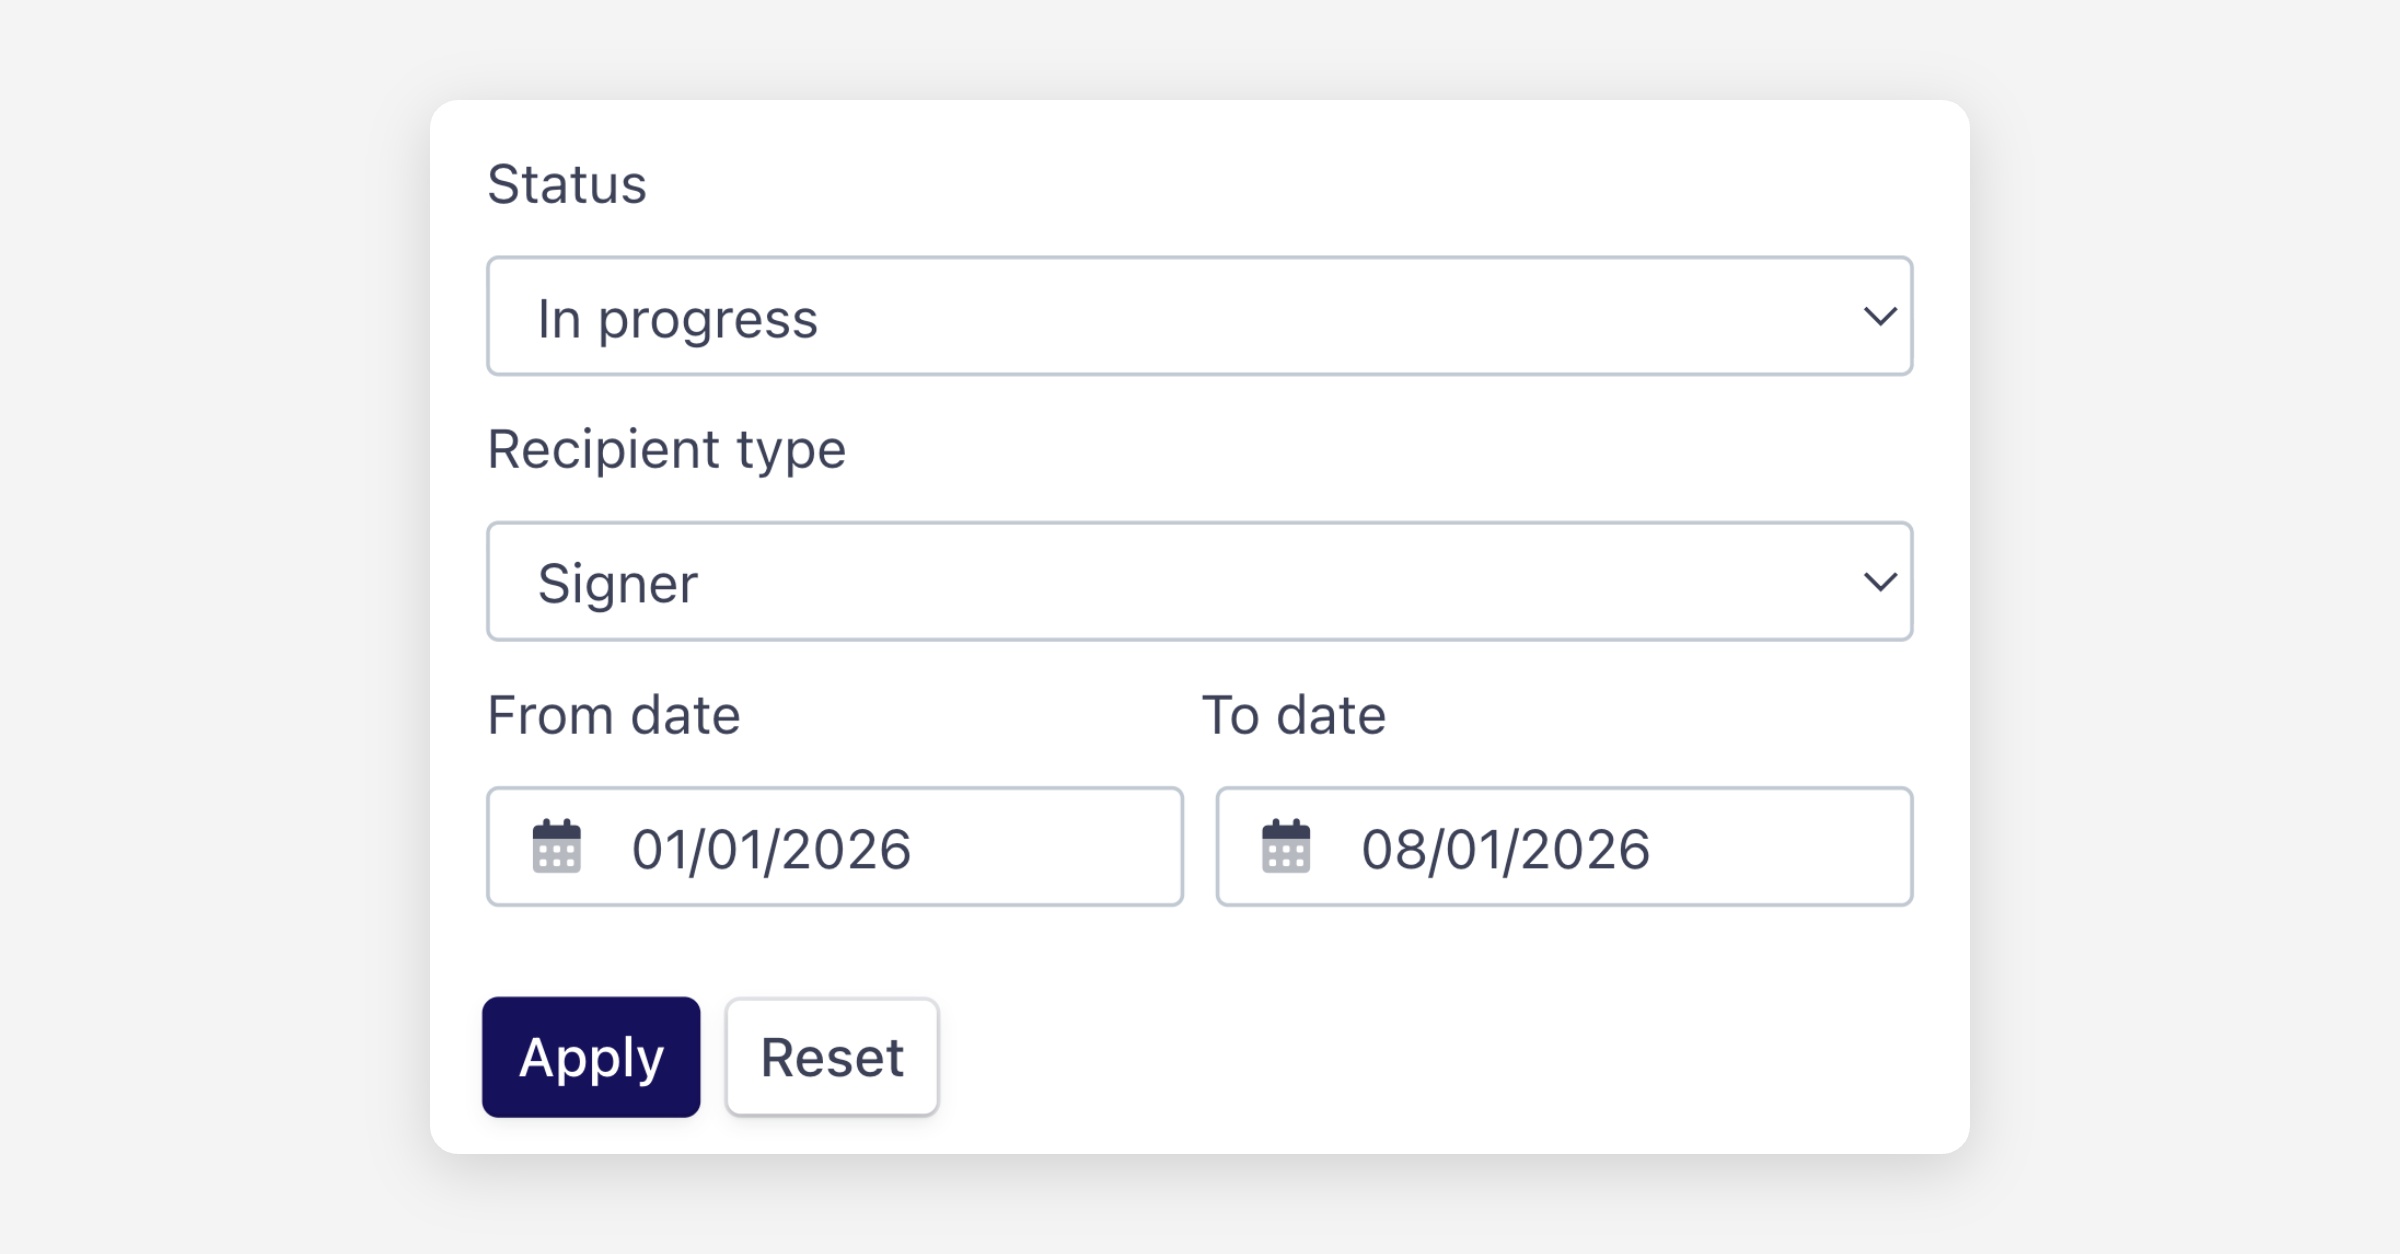
Task: Click the 01/01/2026 date text
Action: coord(771,849)
